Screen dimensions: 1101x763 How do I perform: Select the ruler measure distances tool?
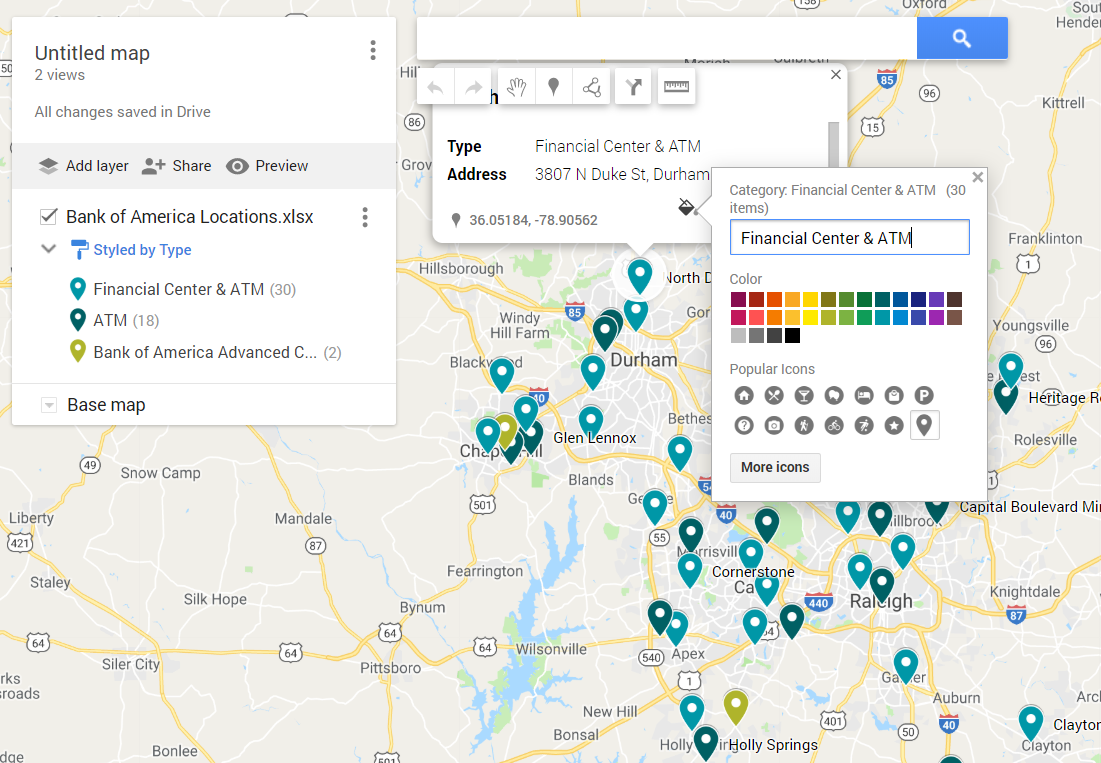pos(676,87)
